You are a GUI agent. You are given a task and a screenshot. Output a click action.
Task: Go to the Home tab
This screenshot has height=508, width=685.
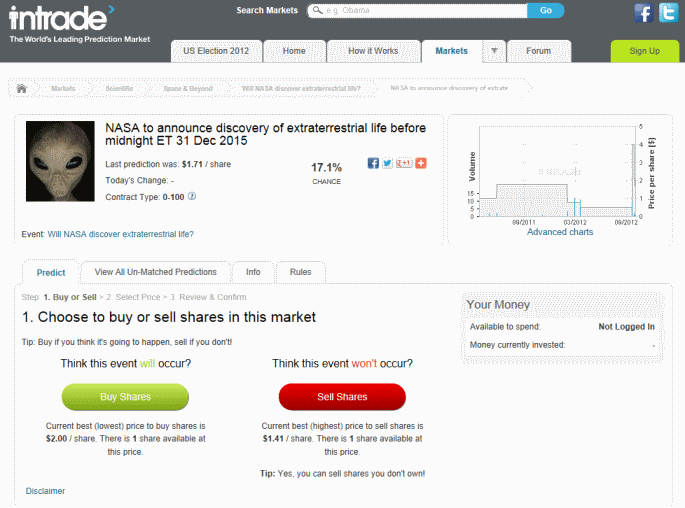pyautogui.click(x=294, y=51)
